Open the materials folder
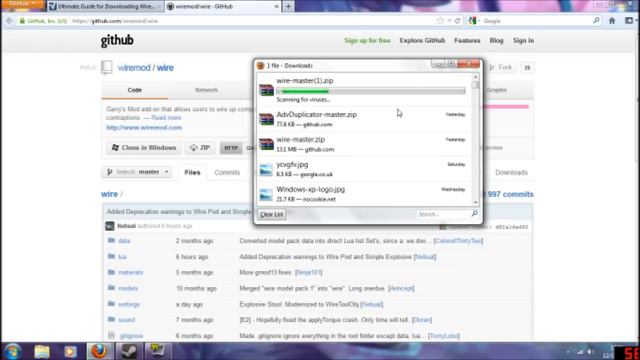The width and height of the screenshot is (640, 360). tap(130, 272)
